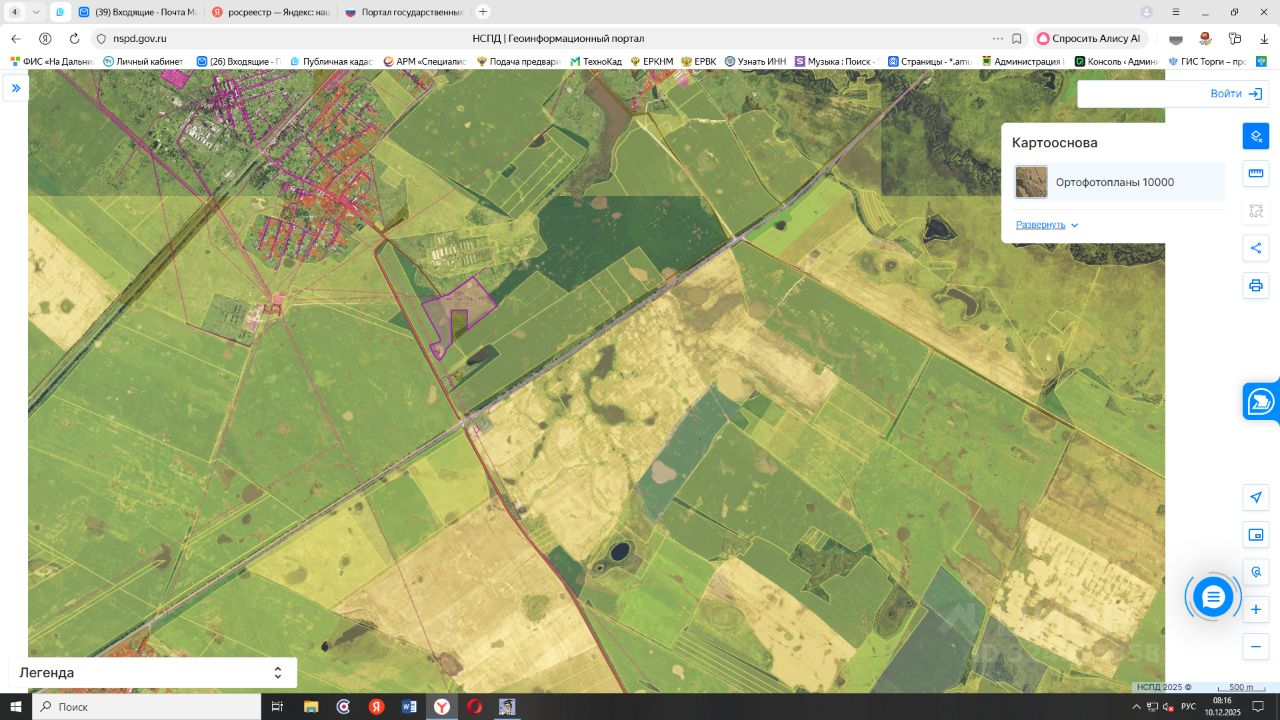Select the ruler measurement tool
The height and width of the screenshot is (720, 1280).
1256,173
